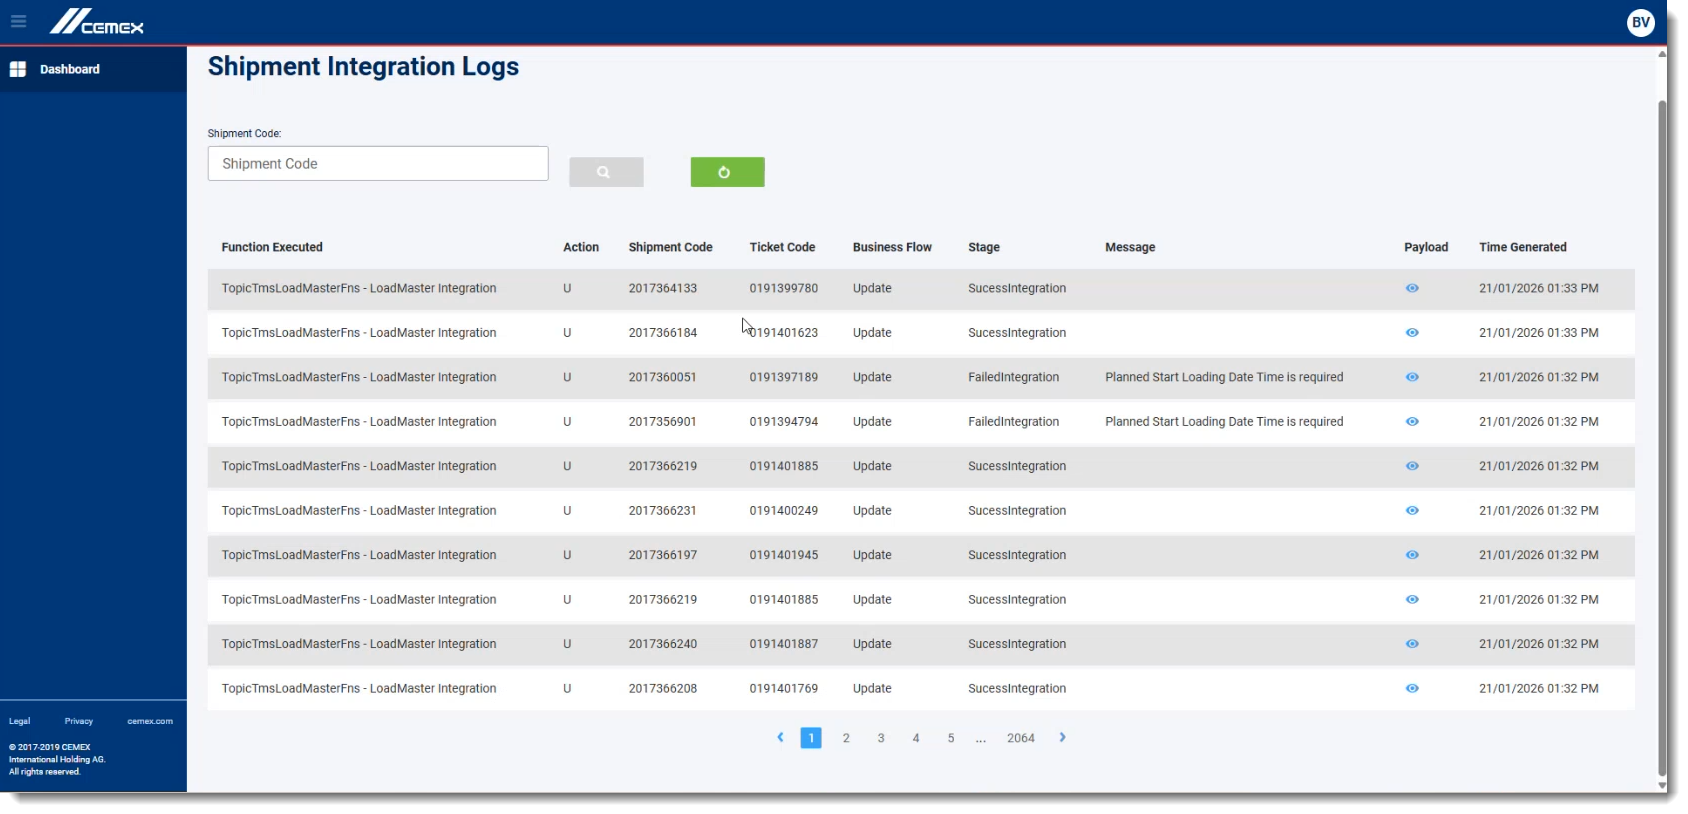This screenshot has width=1688, height=814.
Task: Click the Dashboard grid icon
Action: [x=18, y=69]
